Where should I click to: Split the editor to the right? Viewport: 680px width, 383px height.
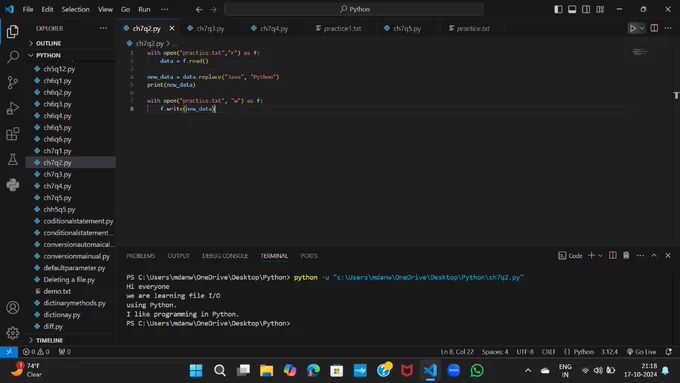(654, 28)
